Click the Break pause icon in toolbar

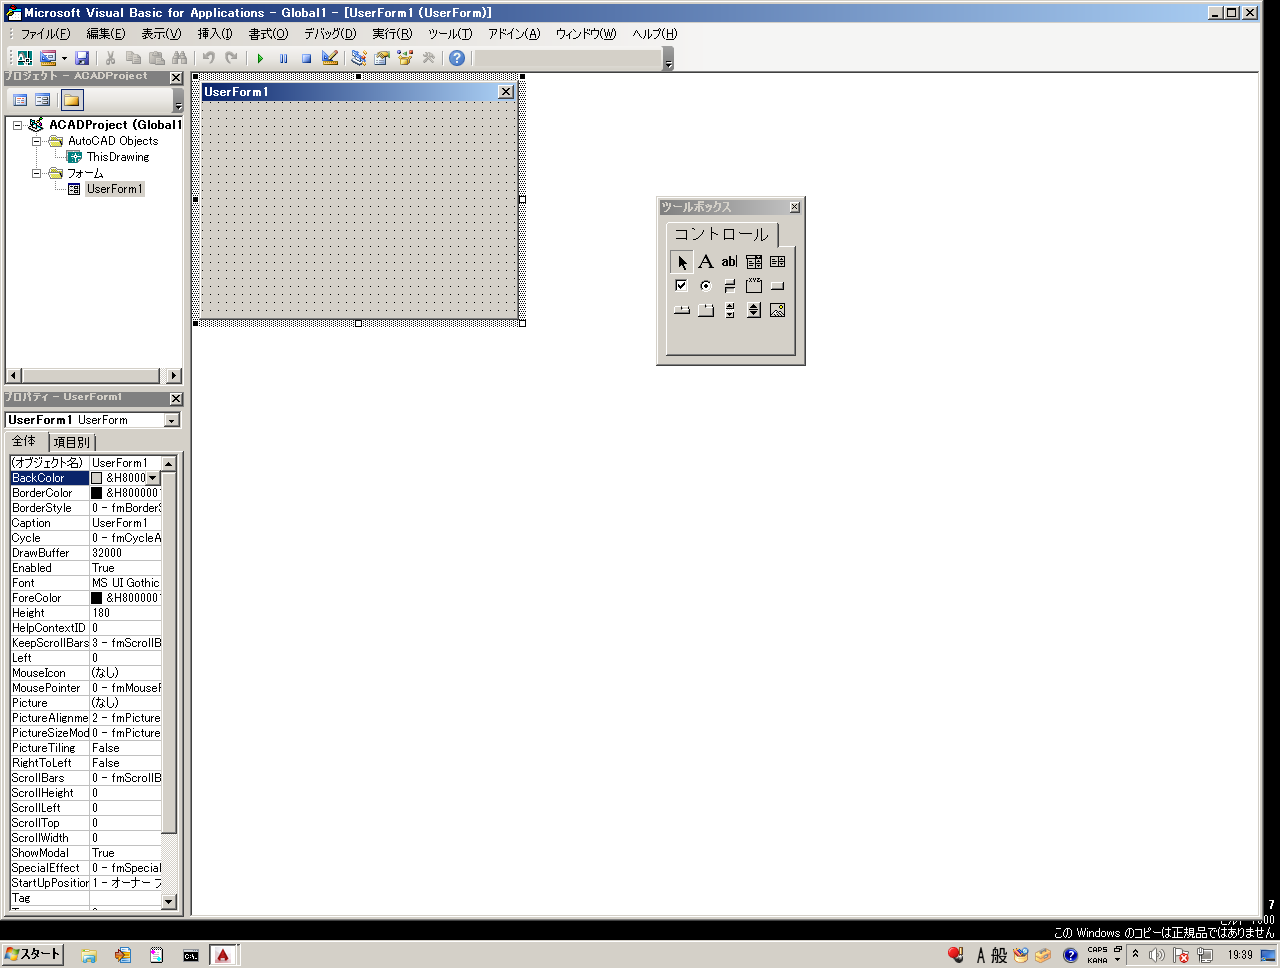pos(283,58)
